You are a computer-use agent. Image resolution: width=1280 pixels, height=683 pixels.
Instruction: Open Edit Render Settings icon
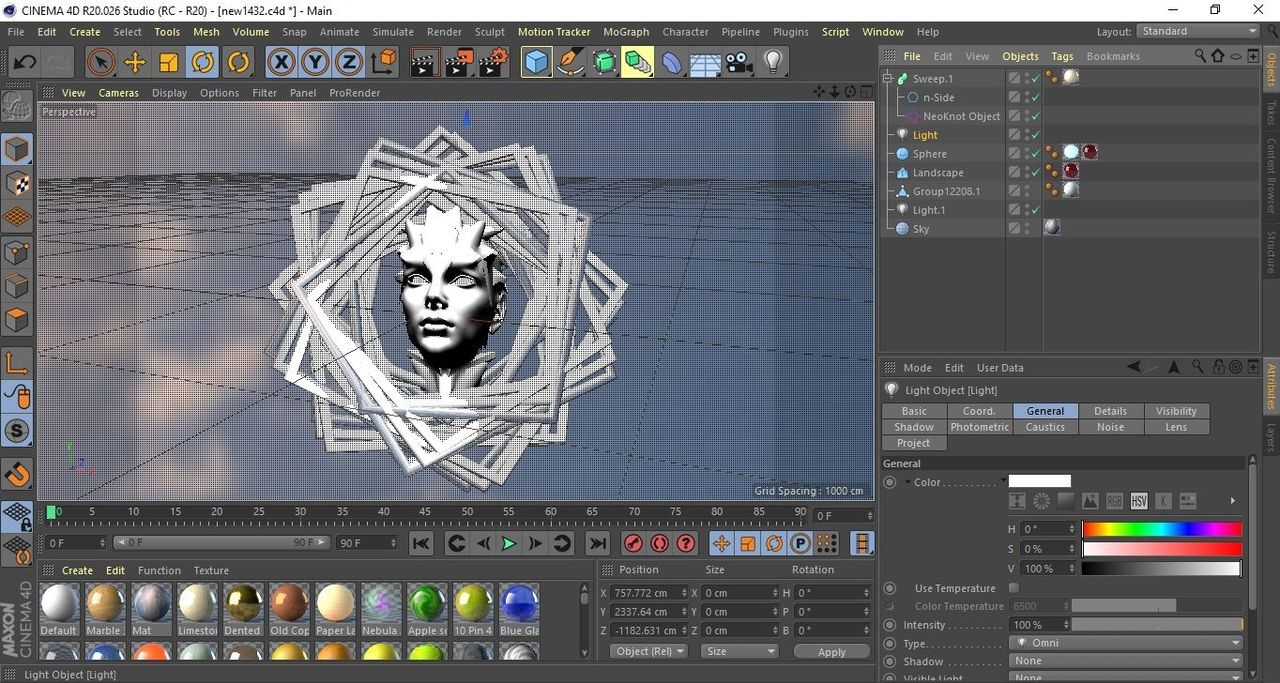(493, 62)
